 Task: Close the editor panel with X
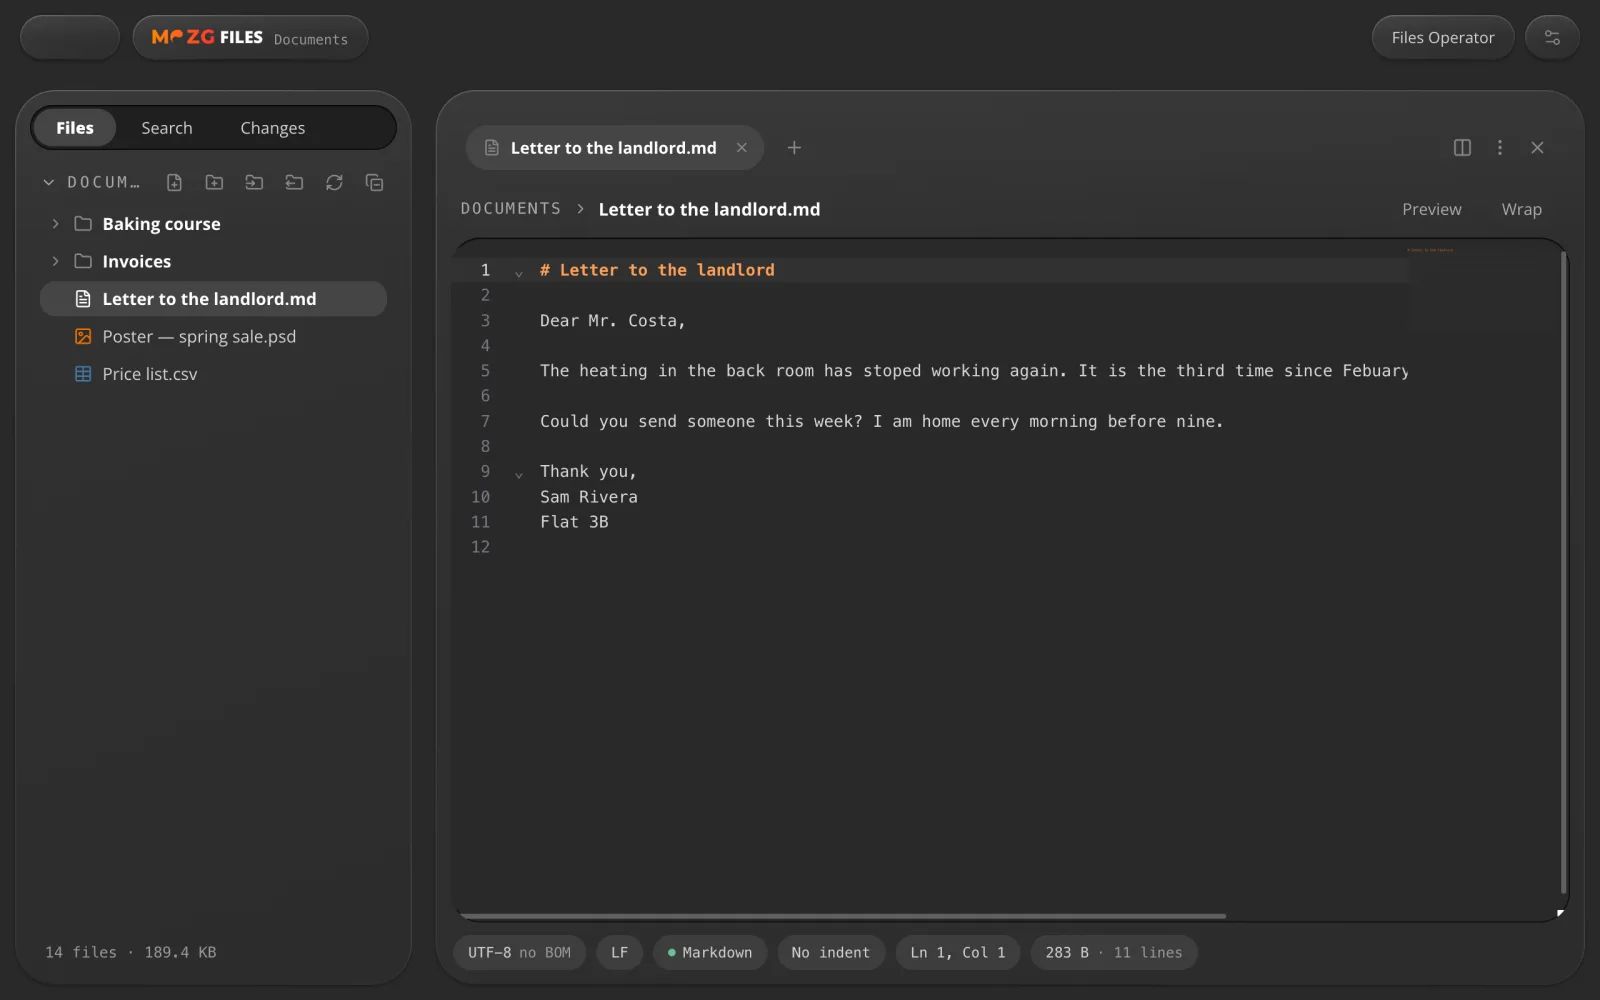[x=1537, y=147]
